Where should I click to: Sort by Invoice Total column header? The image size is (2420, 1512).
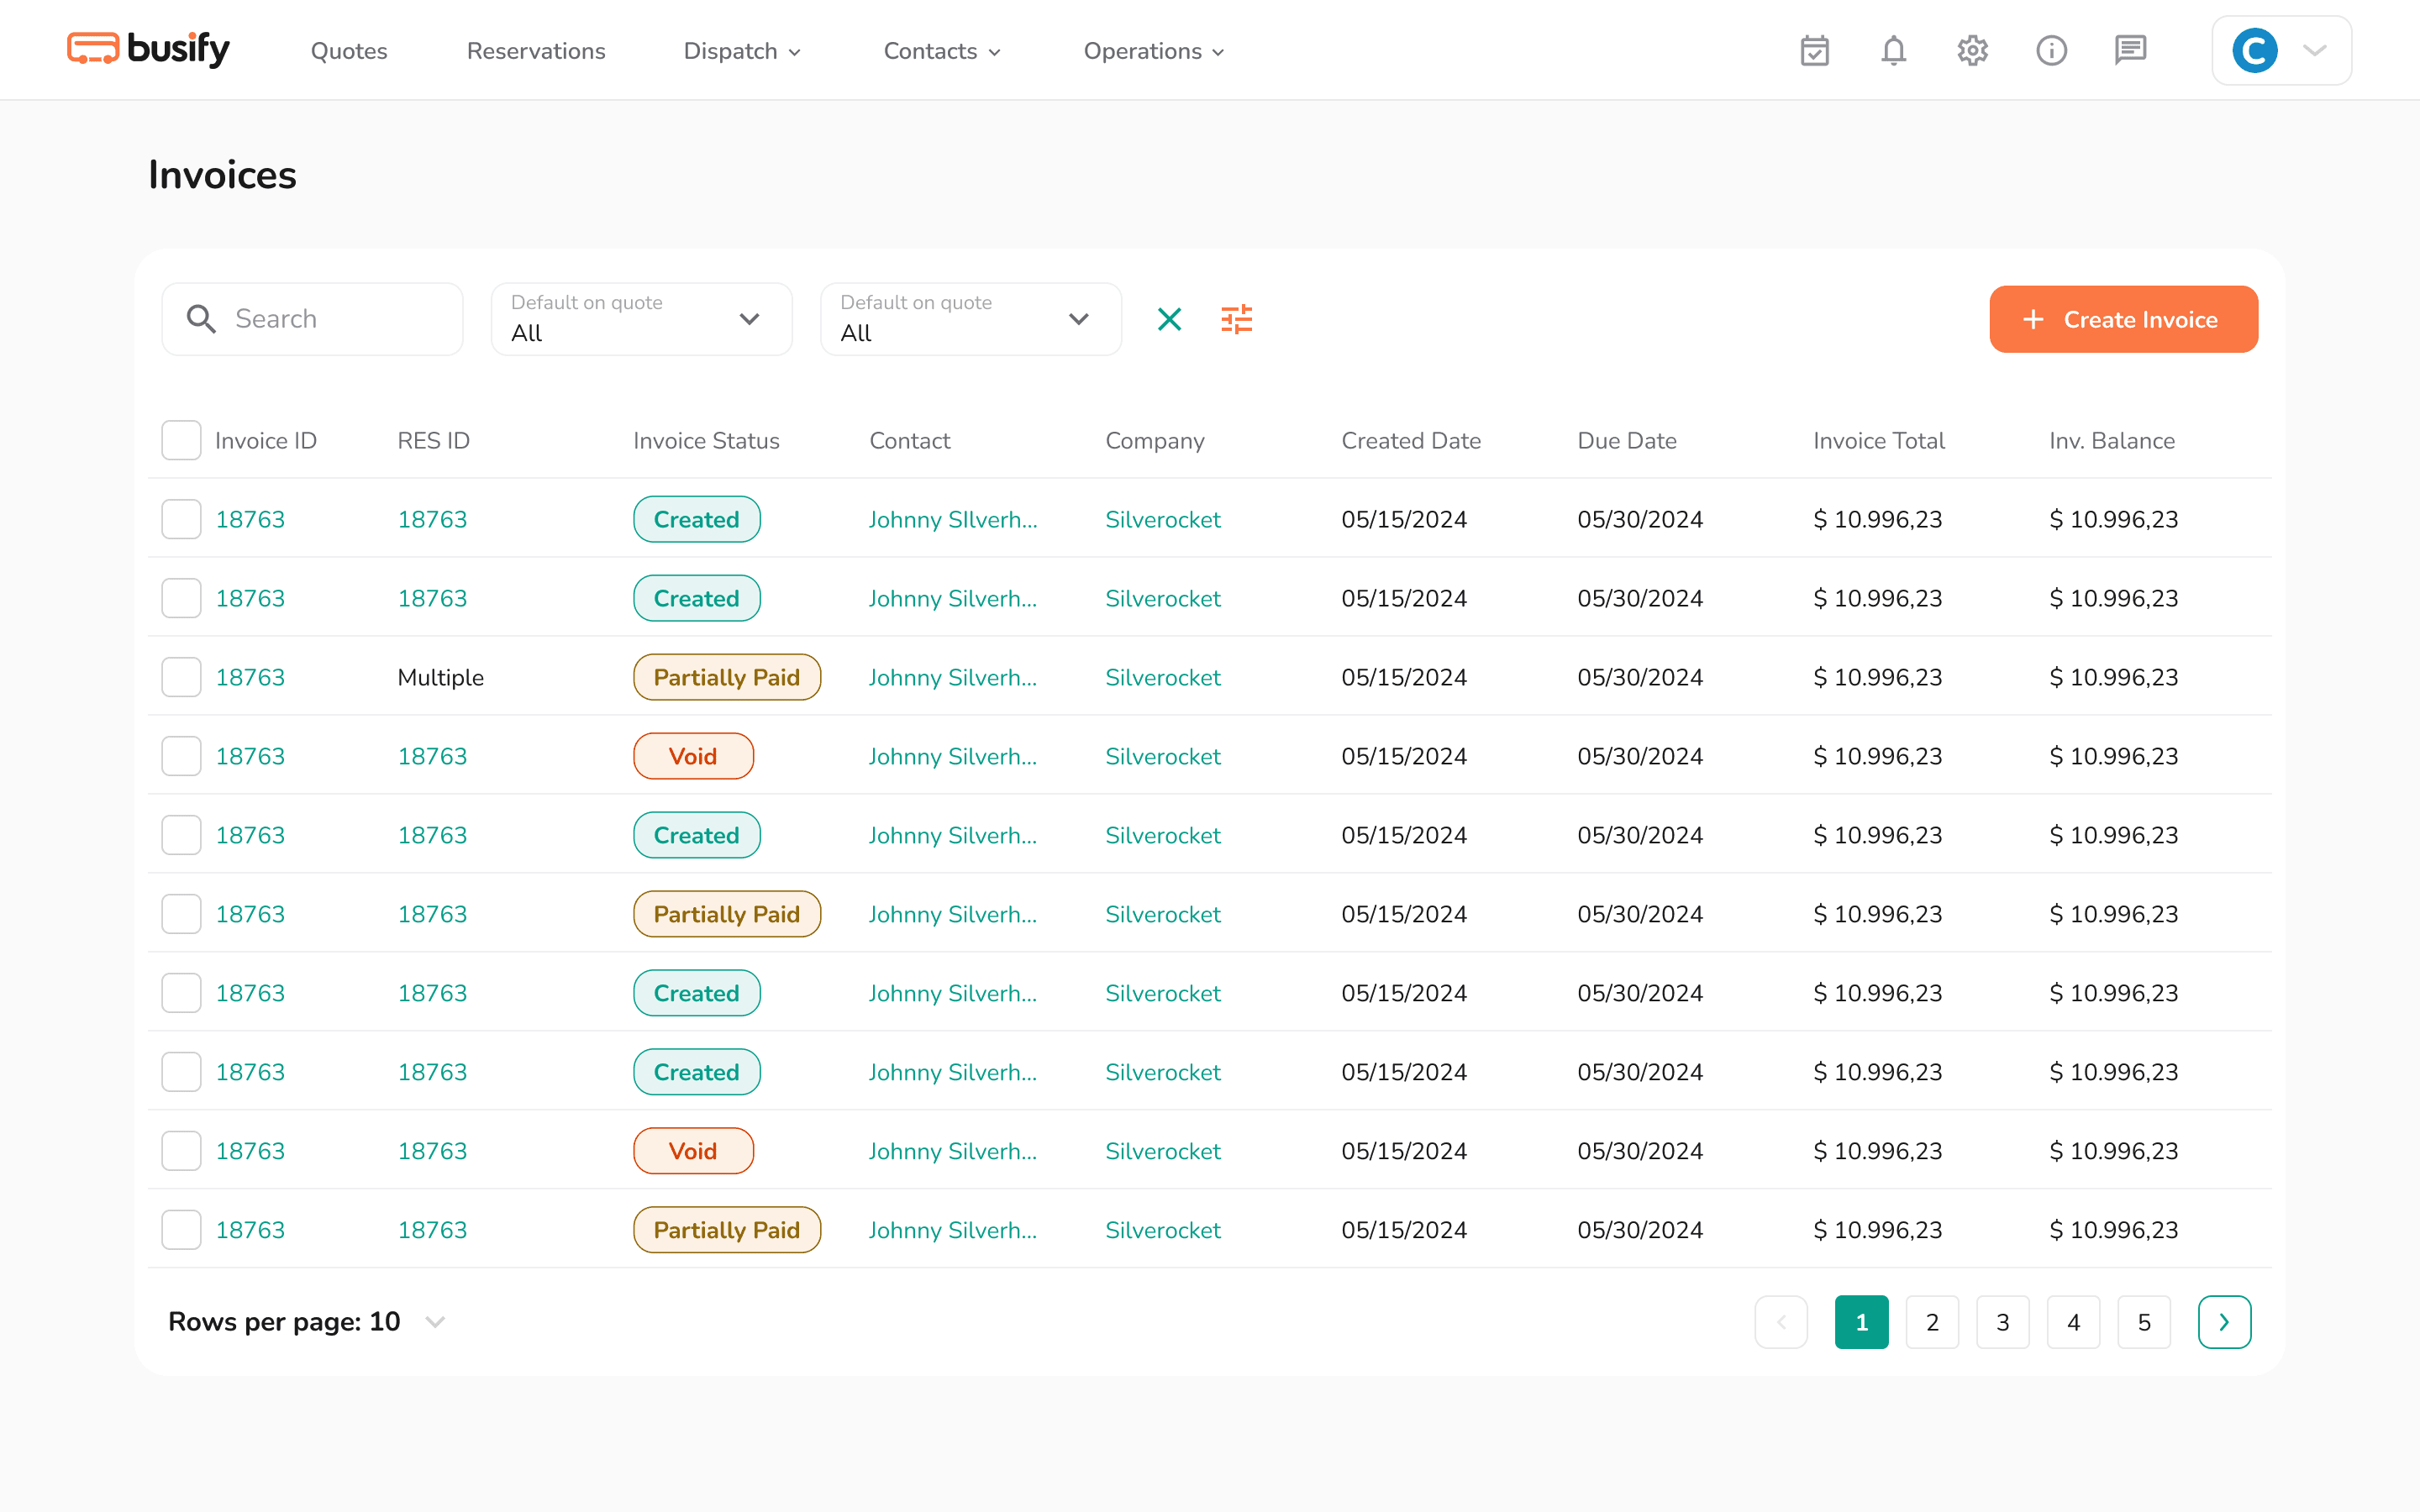[1879, 440]
